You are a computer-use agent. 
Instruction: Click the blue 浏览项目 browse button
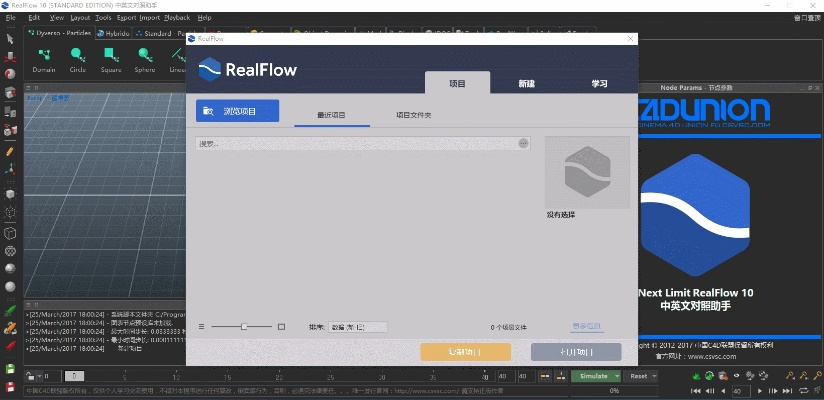pyautogui.click(x=238, y=111)
